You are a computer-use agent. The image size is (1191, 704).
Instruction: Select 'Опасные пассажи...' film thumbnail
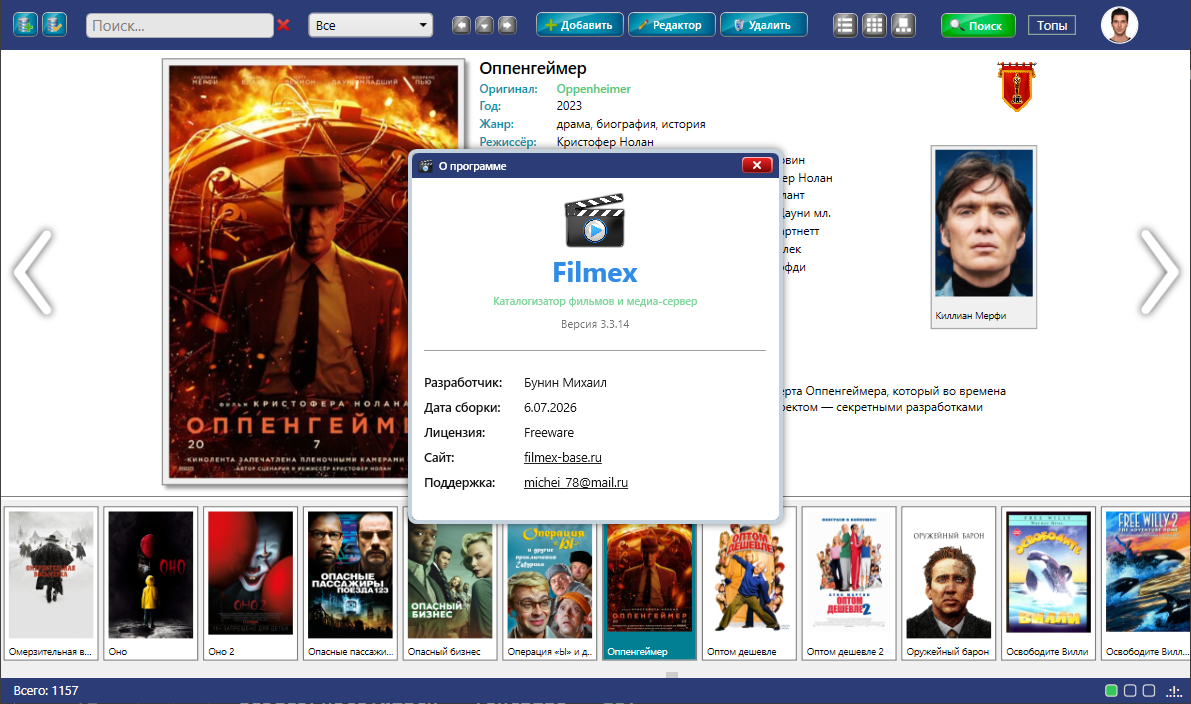pyautogui.click(x=350, y=583)
